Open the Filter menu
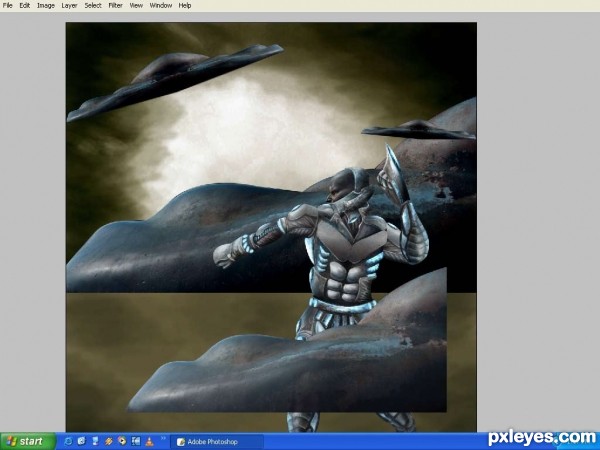 click(116, 5)
